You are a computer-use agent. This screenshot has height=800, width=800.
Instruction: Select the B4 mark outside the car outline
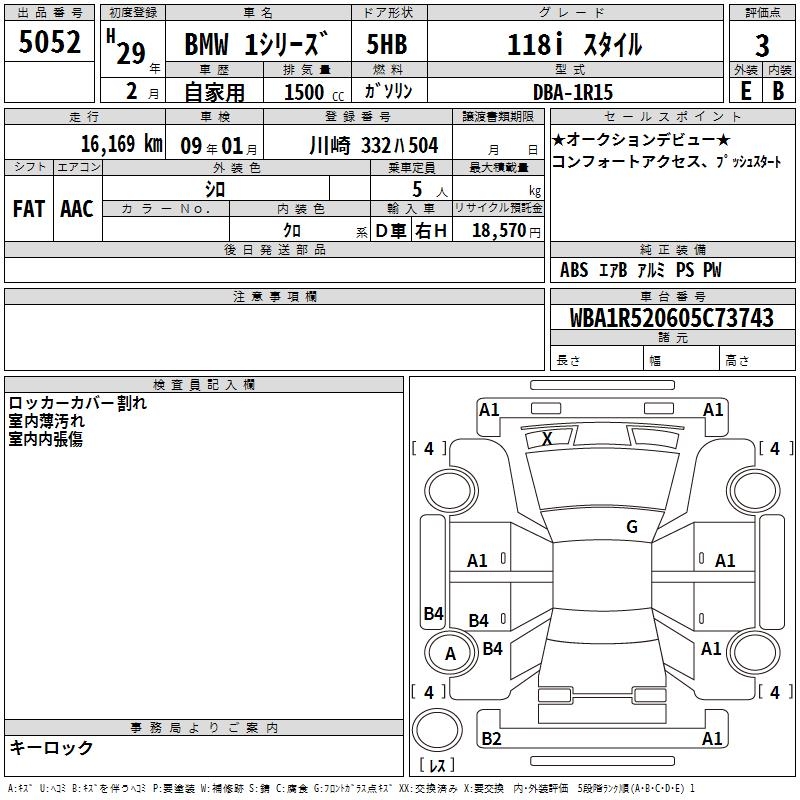[433, 614]
